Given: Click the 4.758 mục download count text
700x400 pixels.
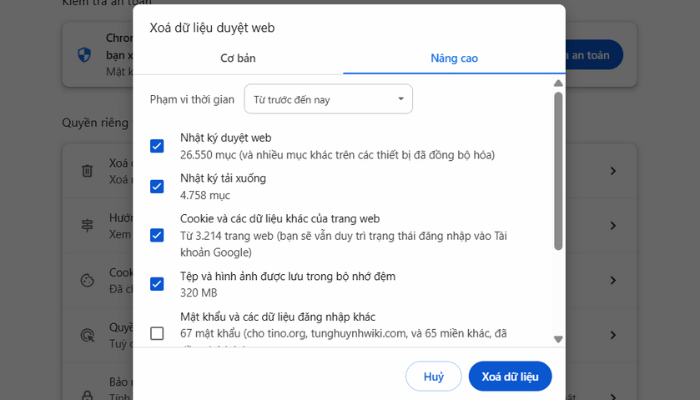Looking at the screenshot, I should pyautogui.click(x=205, y=196).
